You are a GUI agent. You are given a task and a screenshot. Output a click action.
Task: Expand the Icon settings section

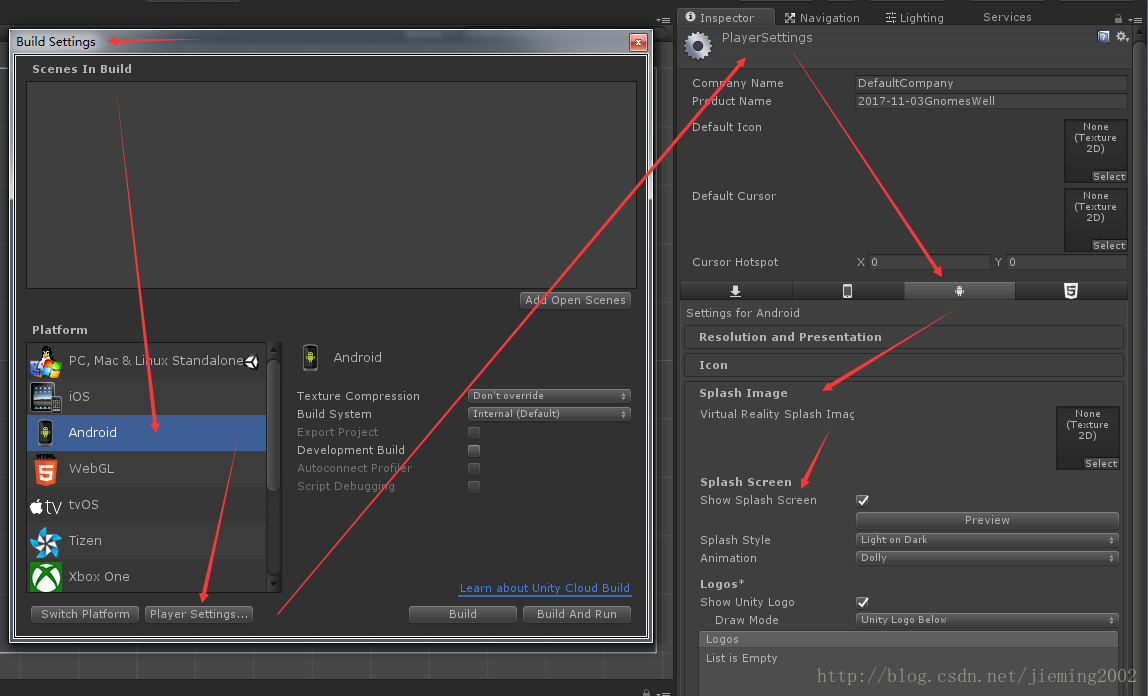click(x=903, y=365)
